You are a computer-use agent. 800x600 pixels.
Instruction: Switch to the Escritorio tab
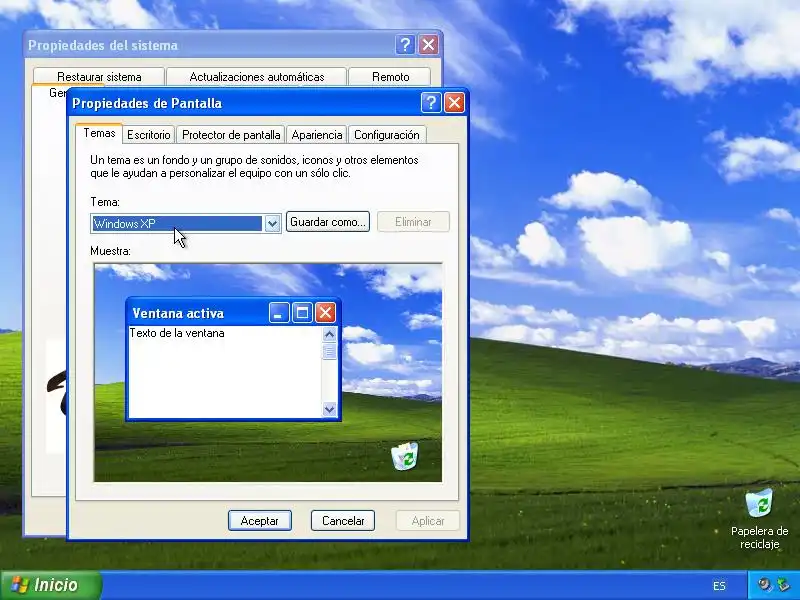pyautogui.click(x=148, y=135)
